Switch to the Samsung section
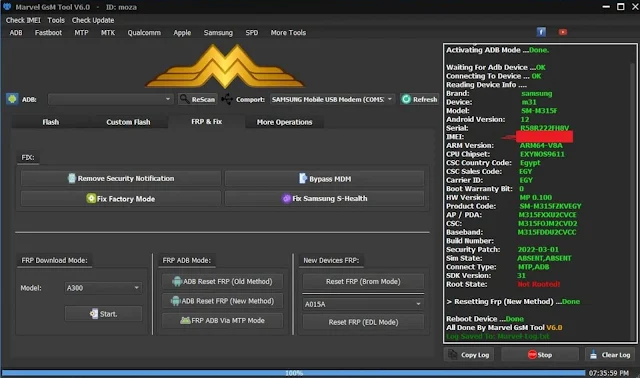640x378 pixels. click(x=218, y=33)
